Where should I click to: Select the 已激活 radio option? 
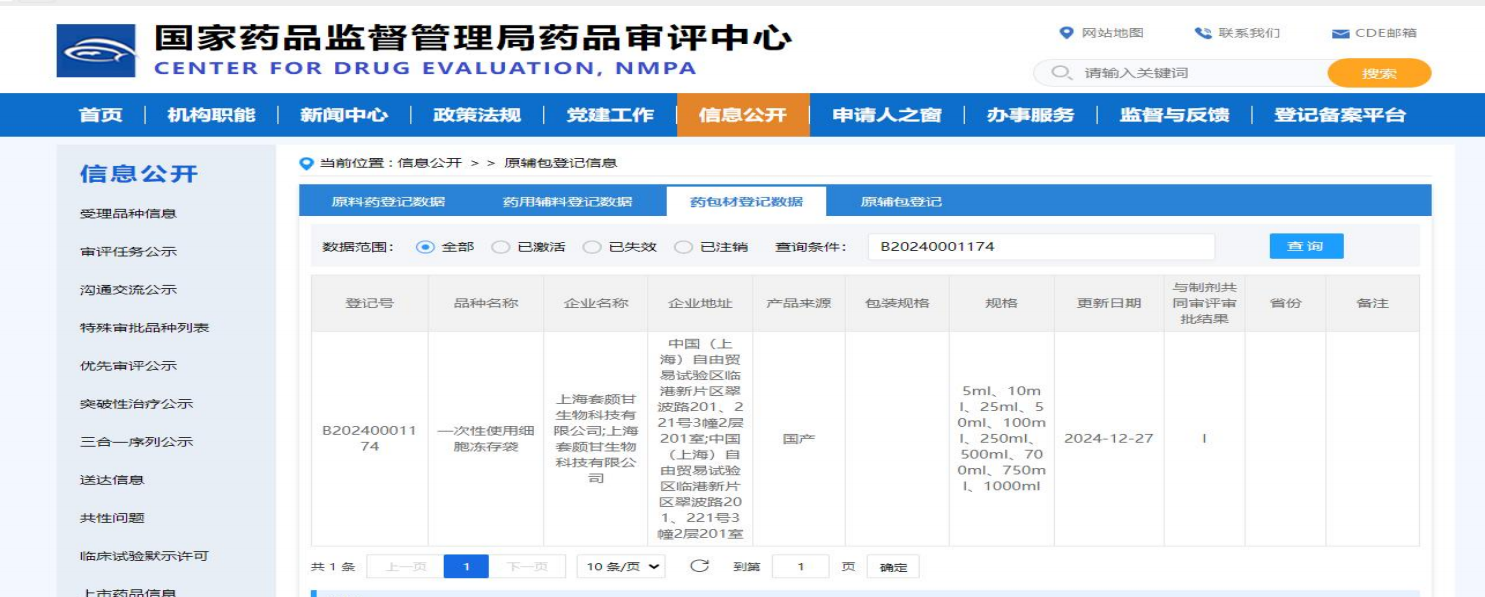point(501,247)
